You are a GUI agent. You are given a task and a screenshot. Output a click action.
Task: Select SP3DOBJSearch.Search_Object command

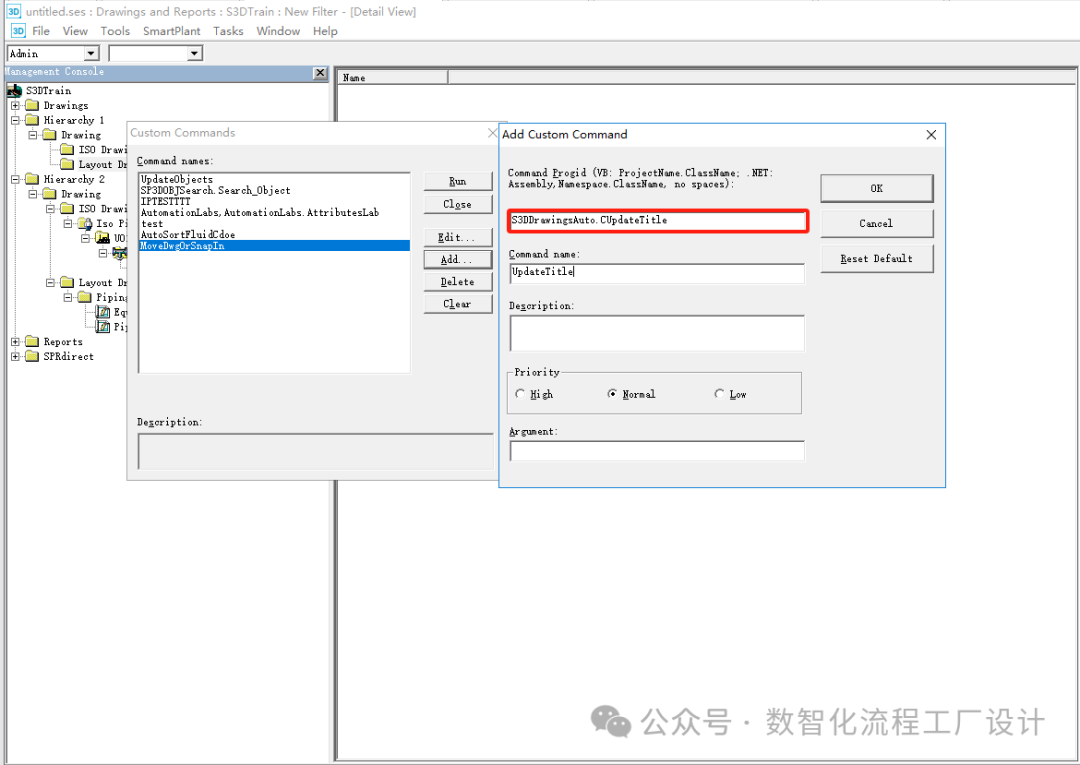pos(274,190)
